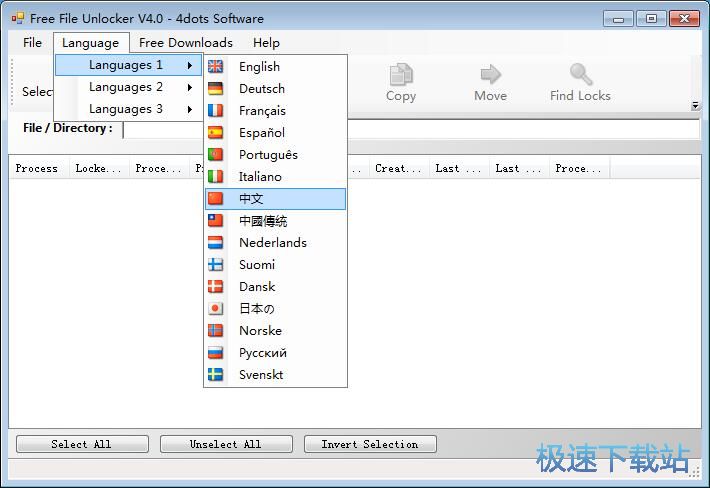Click the Creat... column header
This screenshot has height=488, width=710.
coord(399,168)
